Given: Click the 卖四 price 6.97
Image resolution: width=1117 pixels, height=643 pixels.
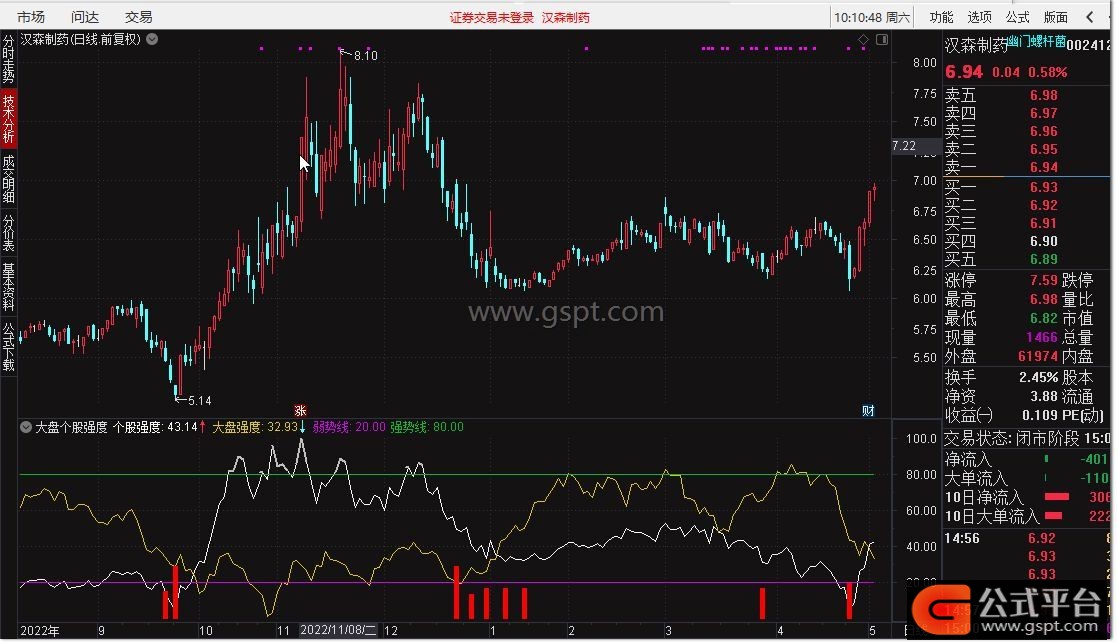Looking at the screenshot, I should click(1044, 113).
